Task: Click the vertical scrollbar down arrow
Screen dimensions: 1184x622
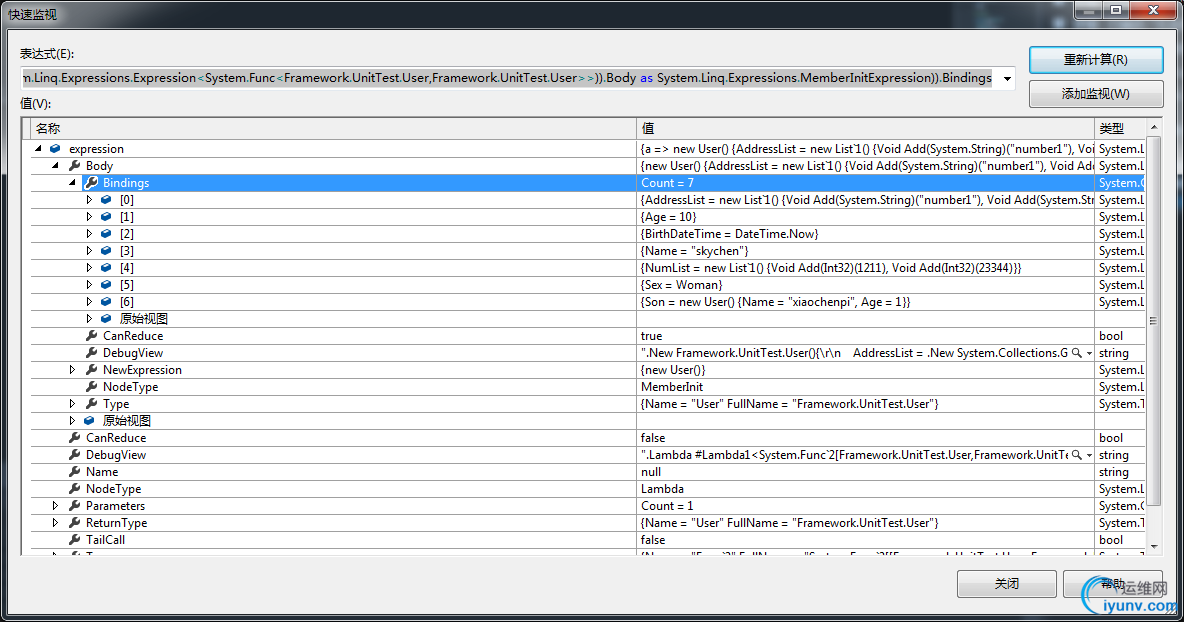Action: point(1154,546)
